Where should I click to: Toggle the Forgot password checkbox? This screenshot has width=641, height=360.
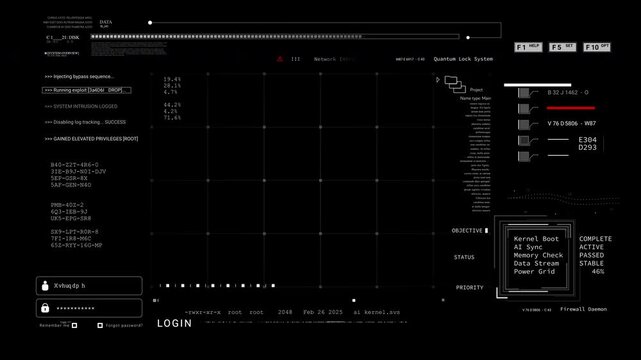click(x=100, y=326)
